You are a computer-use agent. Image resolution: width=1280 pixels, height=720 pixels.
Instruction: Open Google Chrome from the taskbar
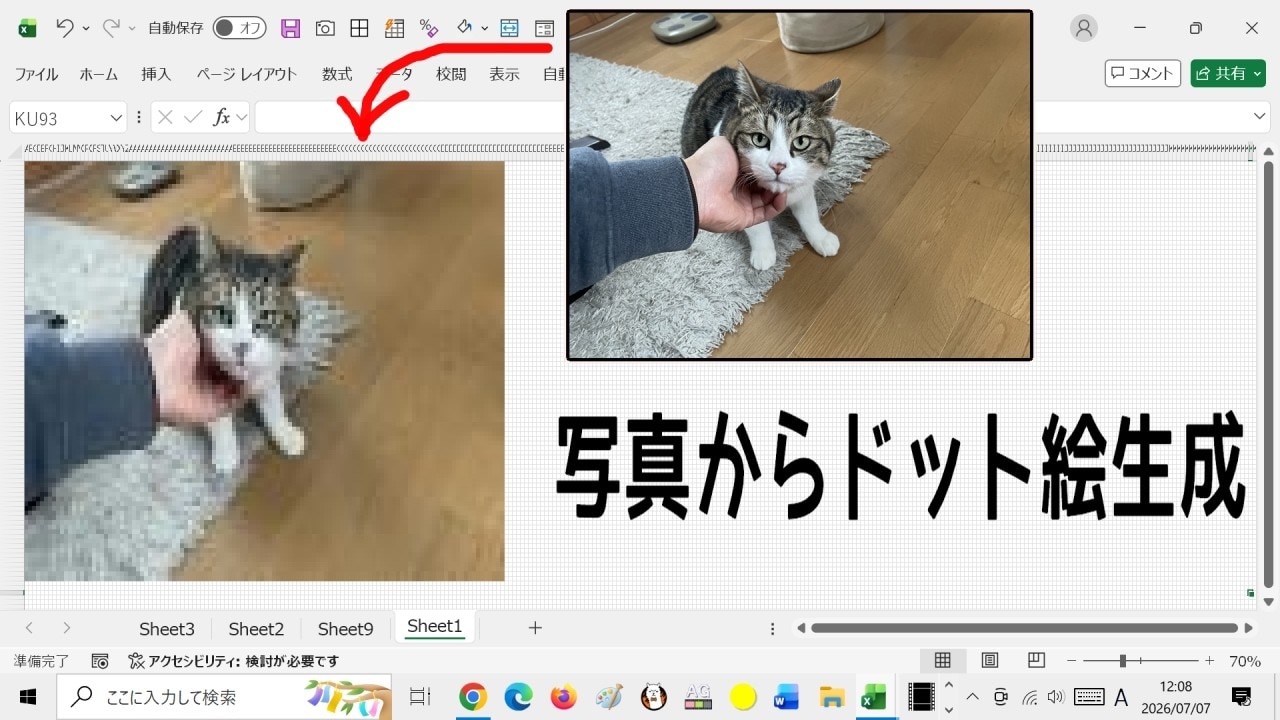(x=473, y=697)
